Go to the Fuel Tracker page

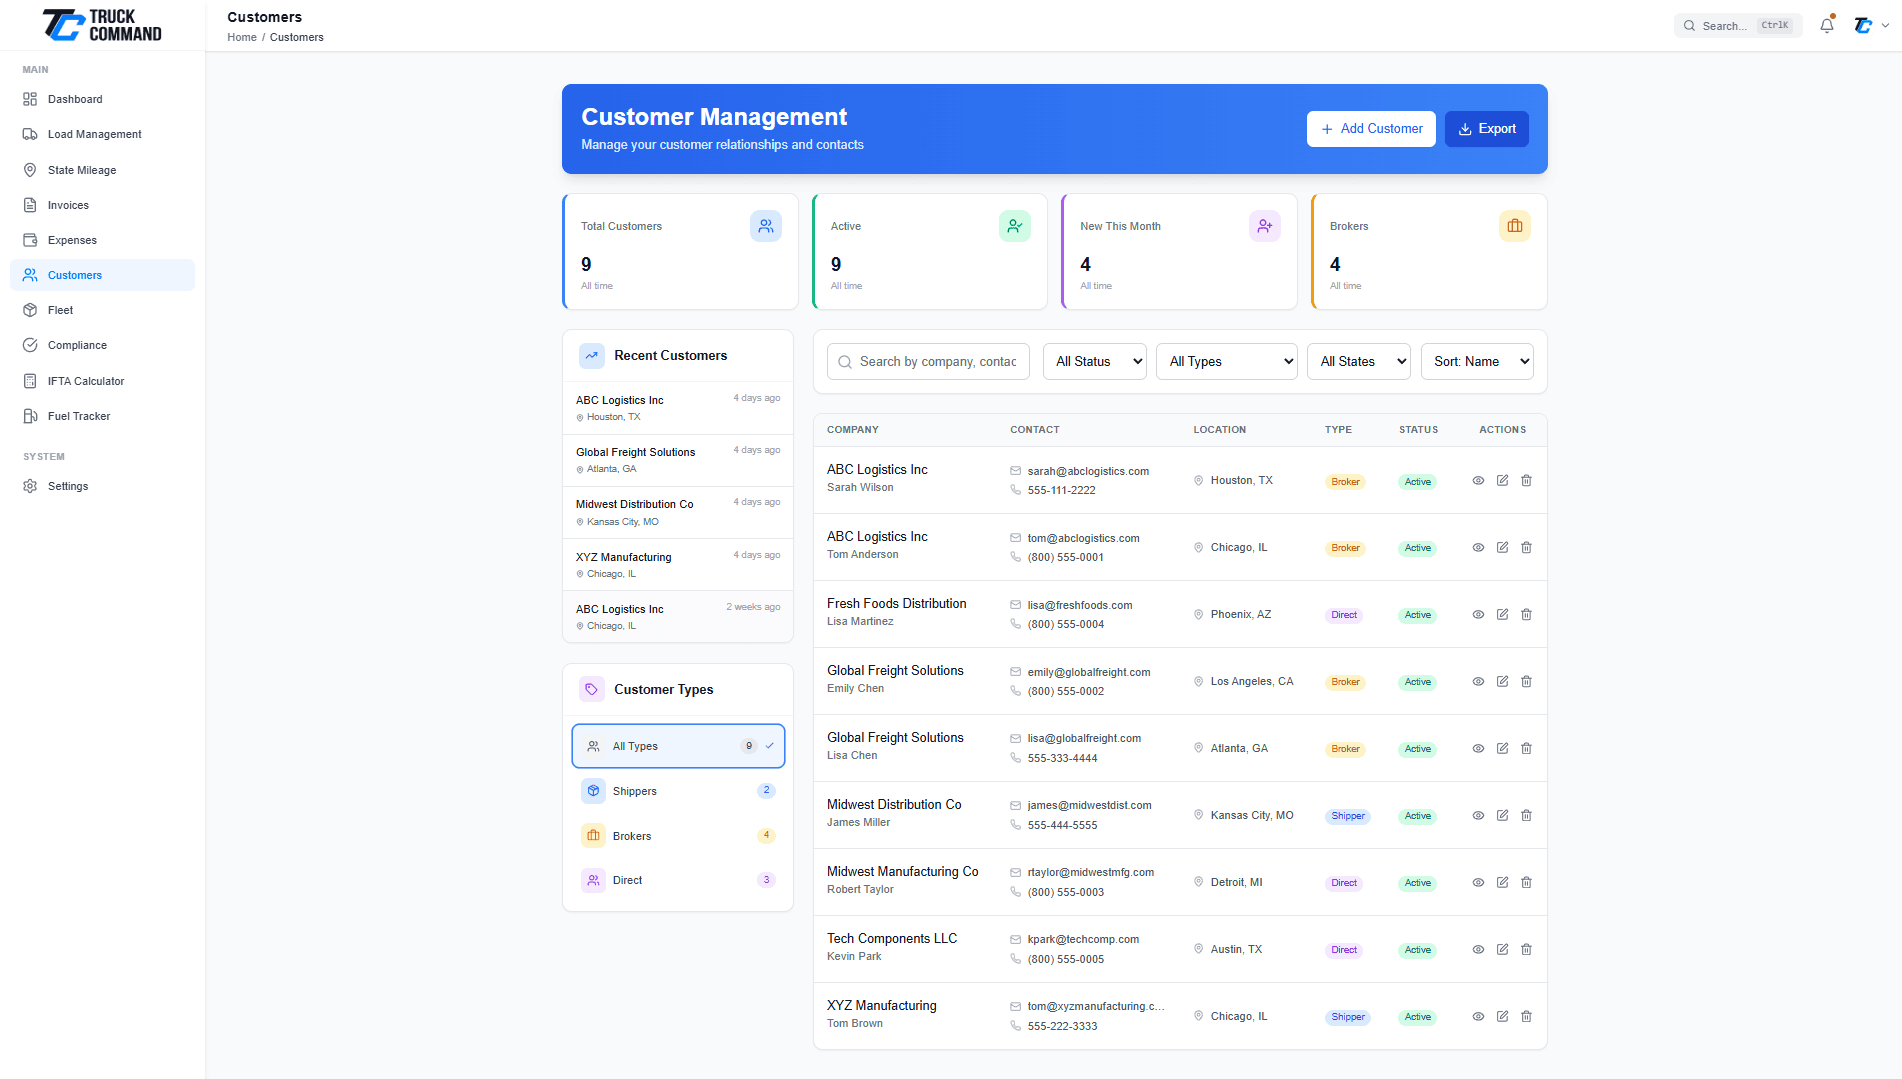tap(78, 416)
